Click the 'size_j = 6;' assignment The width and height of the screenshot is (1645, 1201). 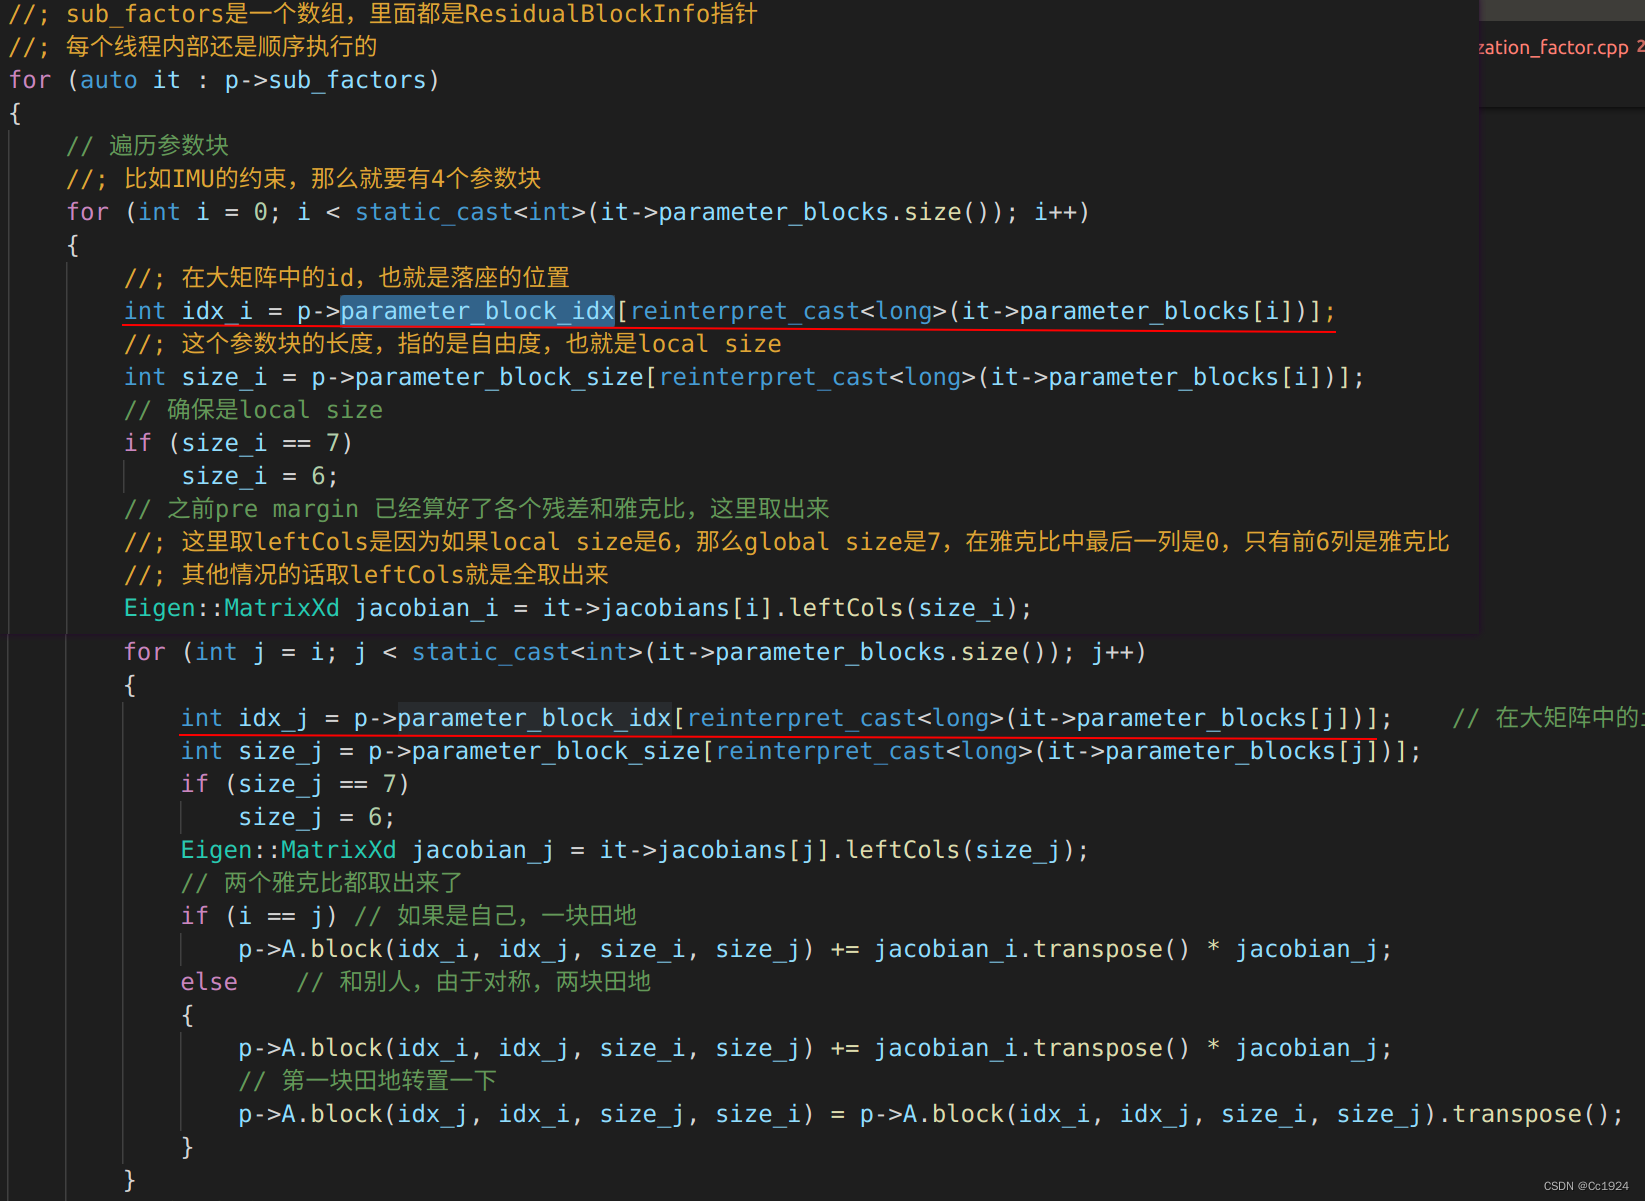tap(317, 817)
